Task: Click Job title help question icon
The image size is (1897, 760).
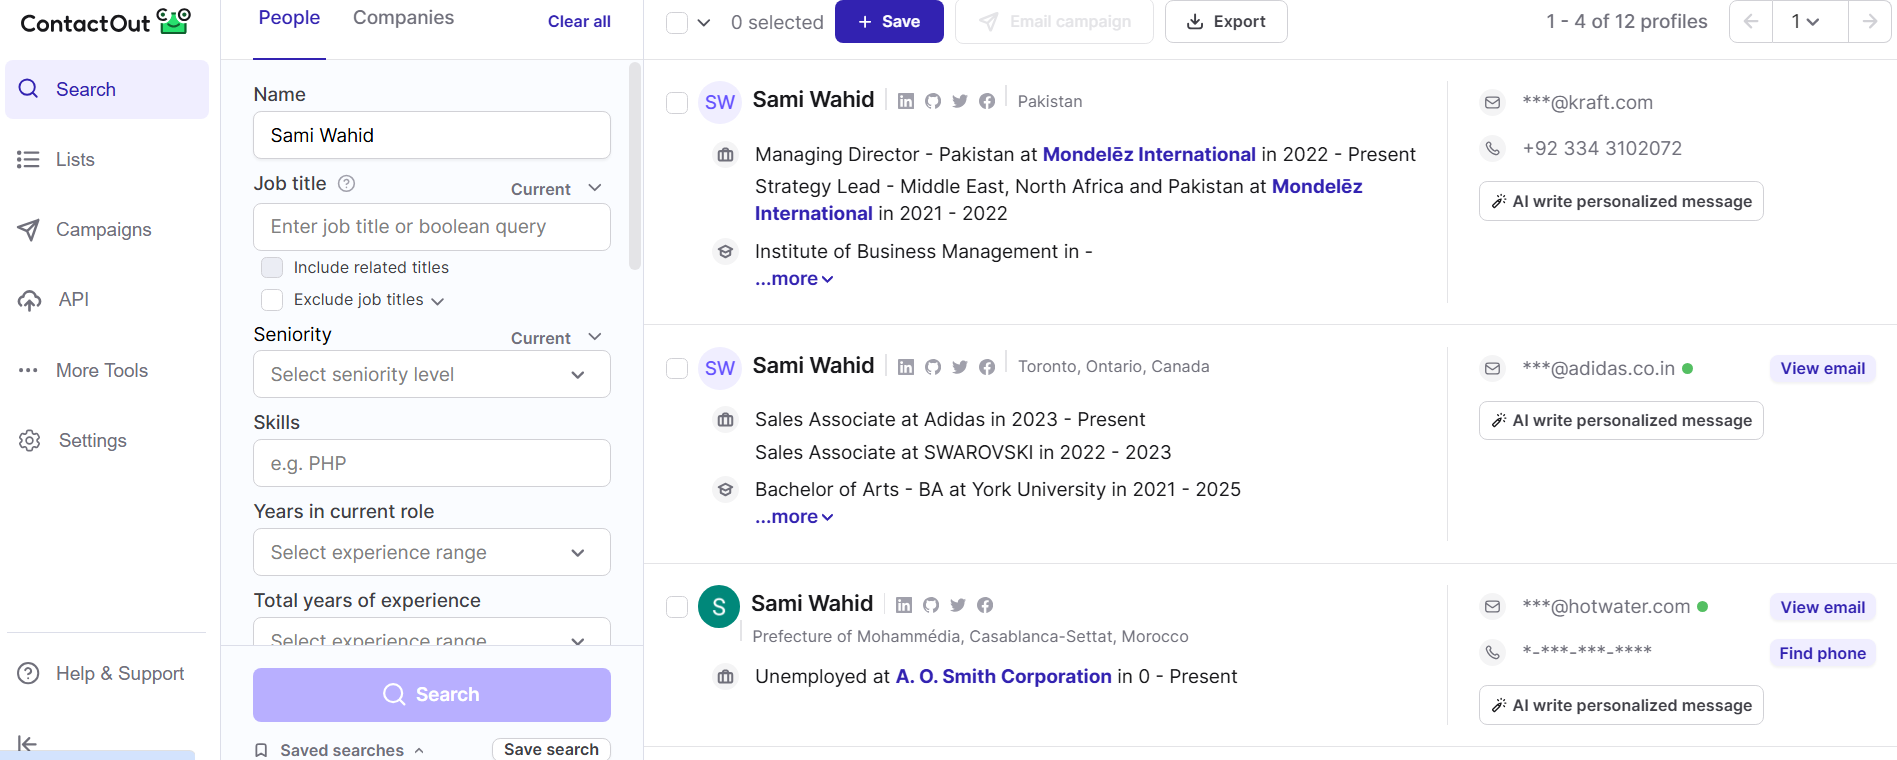Action: tap(347, 183)
